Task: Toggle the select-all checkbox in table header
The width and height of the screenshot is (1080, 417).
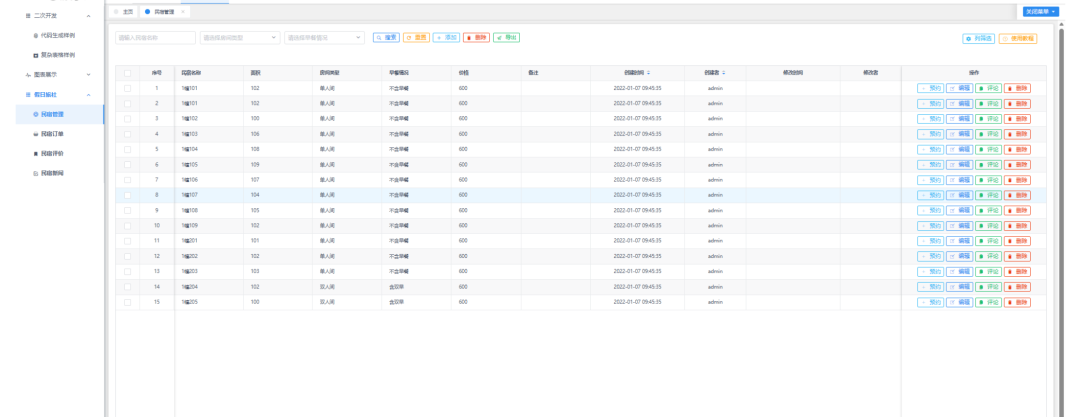Action: click(127, 73)
